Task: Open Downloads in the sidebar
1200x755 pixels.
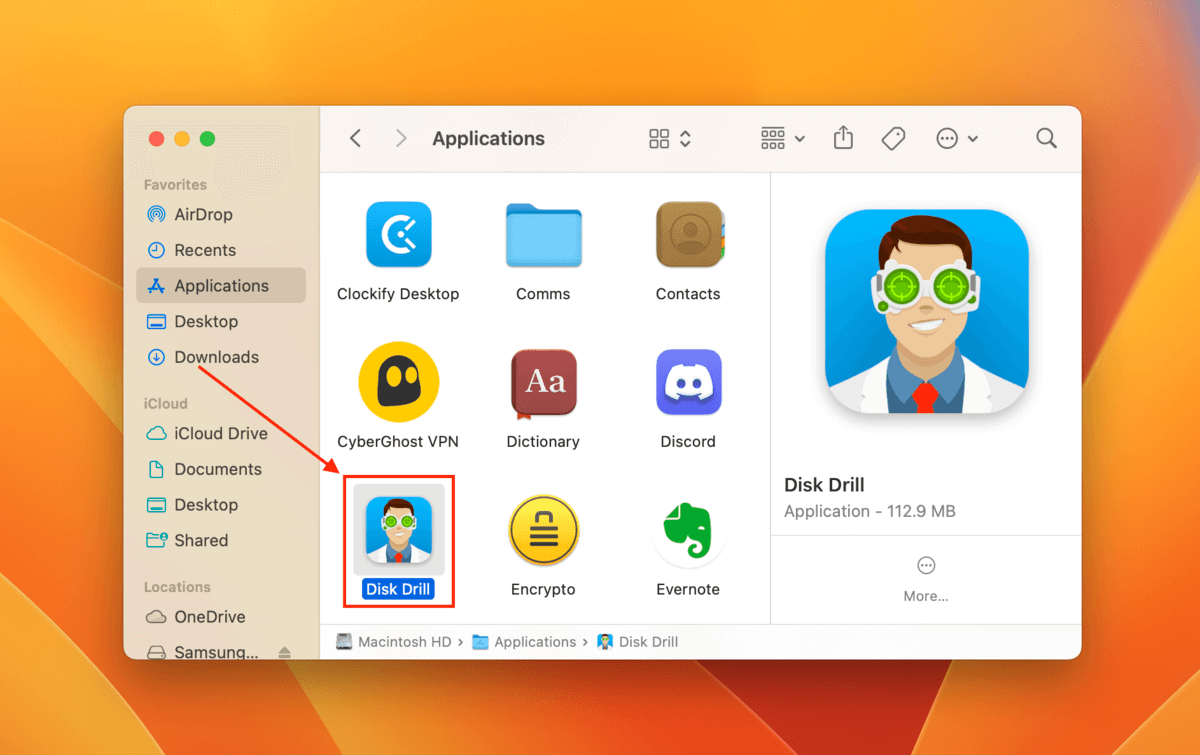Action: coord(221,357)
